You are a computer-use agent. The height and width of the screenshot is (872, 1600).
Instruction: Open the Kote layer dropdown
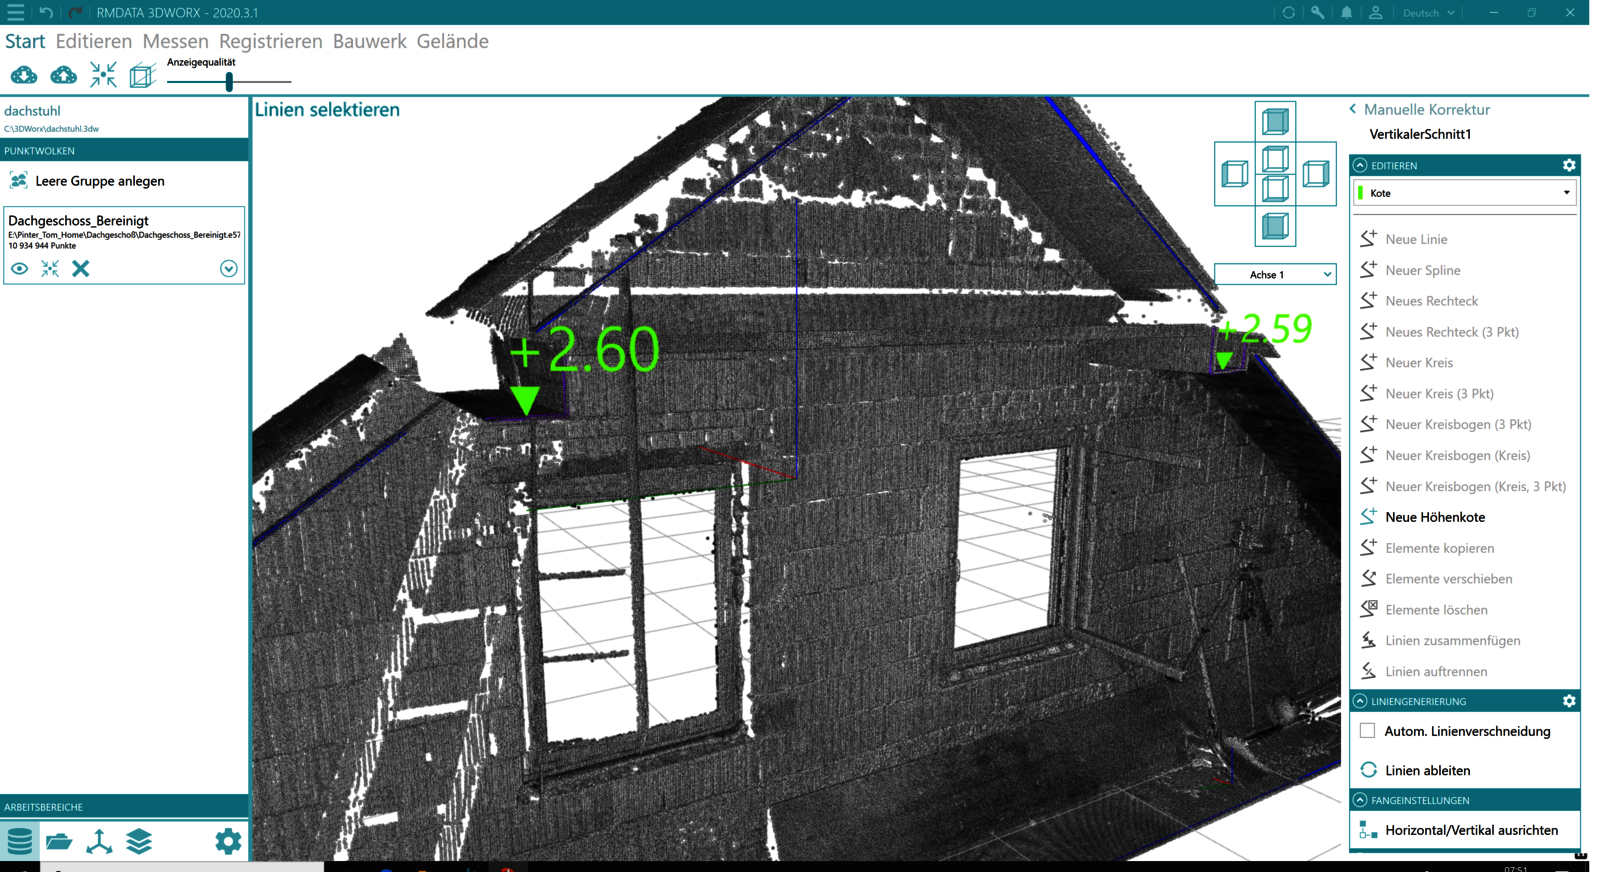1465,193
